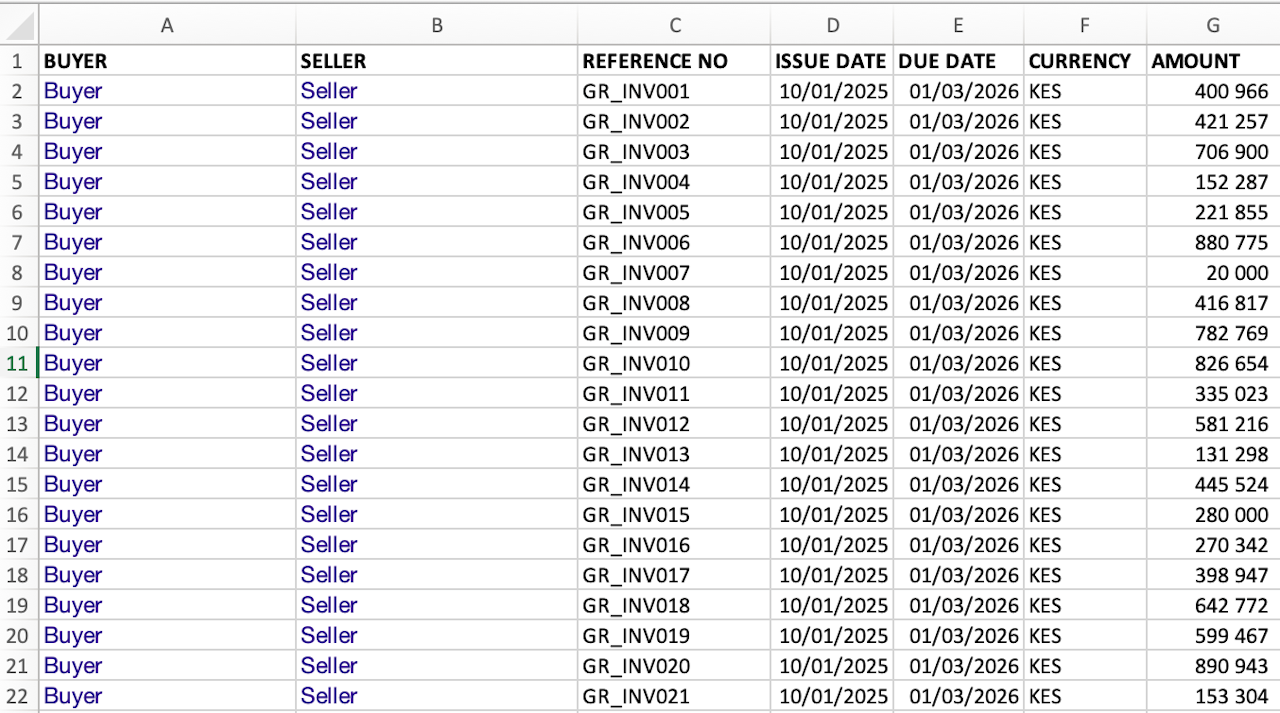Select row 22 header
Image resolution: width=1280 pixels, height=713 pixels.
18,696
